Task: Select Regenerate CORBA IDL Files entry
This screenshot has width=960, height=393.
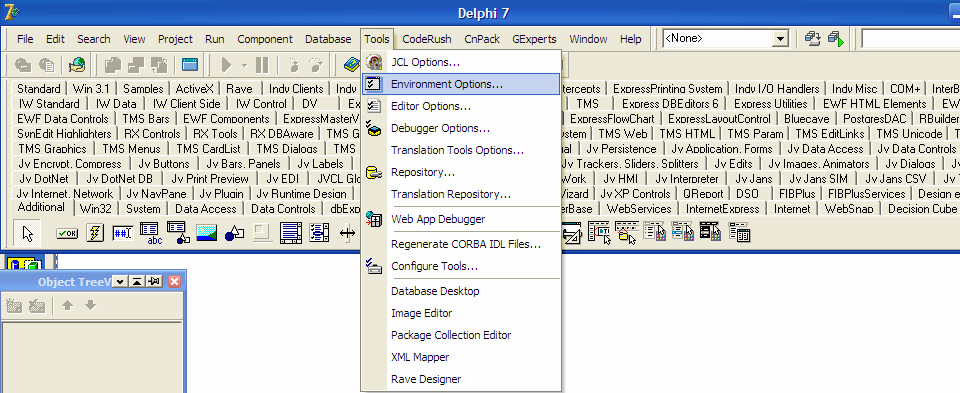Action: click(460, 244)
